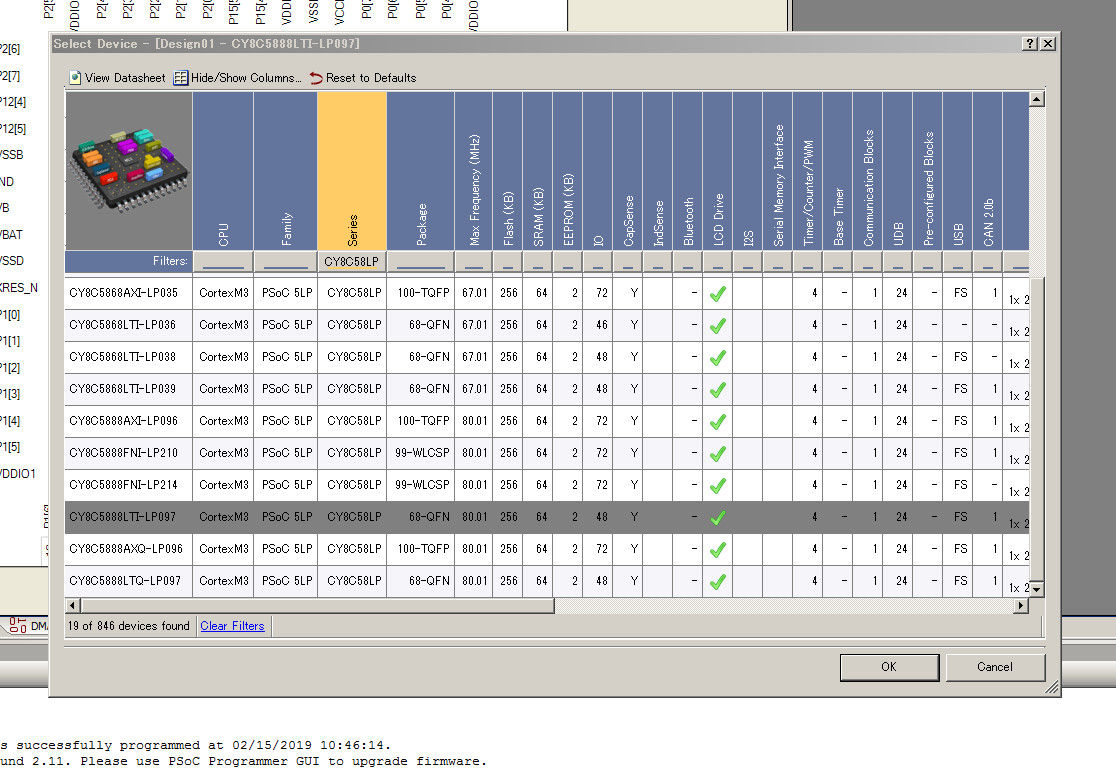This screenshot has height=771, width=1116.
Task: Select device CY8C5868LTI-LP038
Action: pyautogui.click(x=122, y=357)
